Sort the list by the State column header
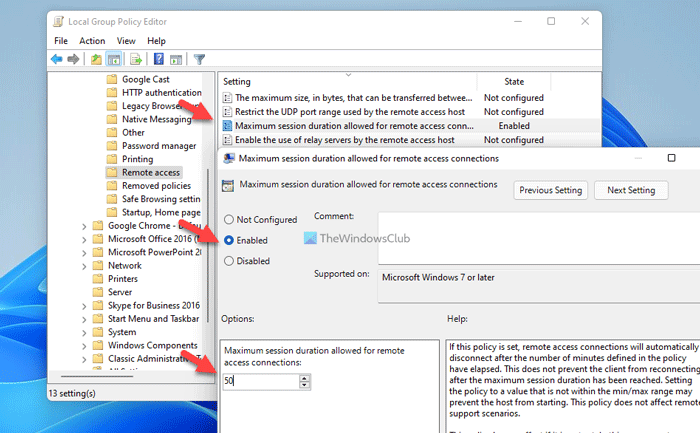This screenshot has width=700, height=433. pos(514,82)
